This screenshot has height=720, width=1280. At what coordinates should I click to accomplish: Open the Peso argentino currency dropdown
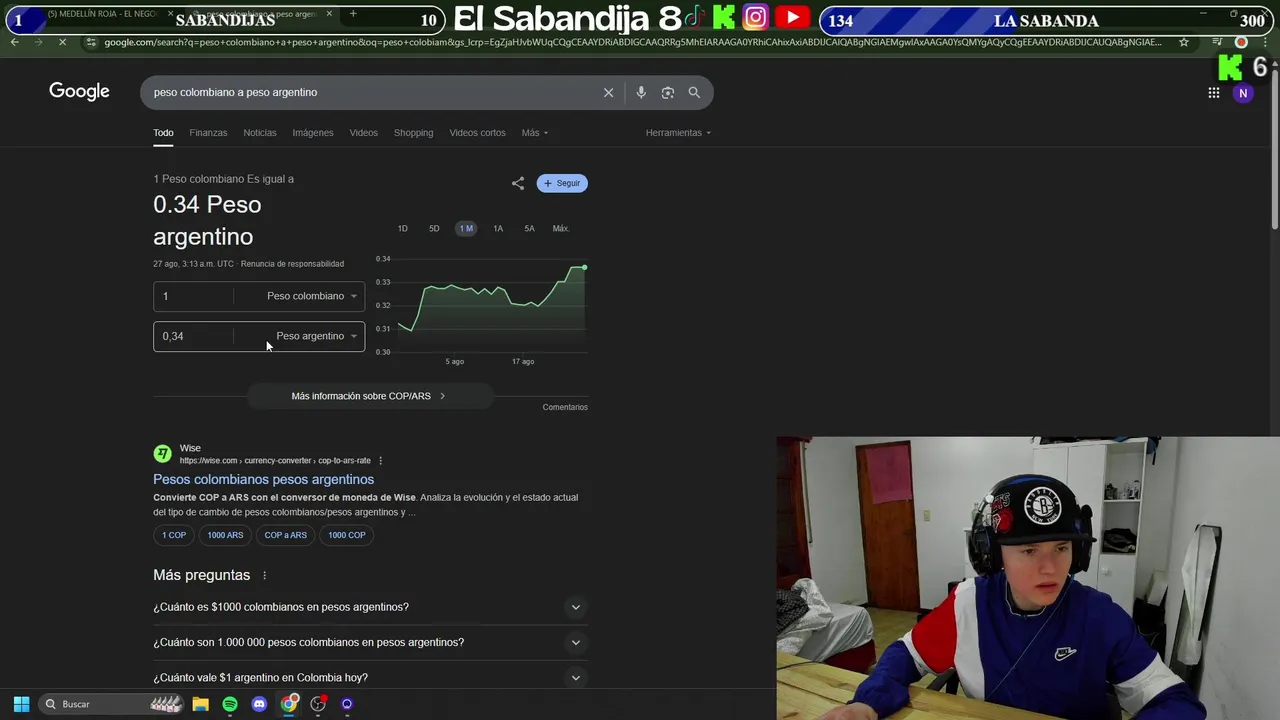[x=316, y=336]
